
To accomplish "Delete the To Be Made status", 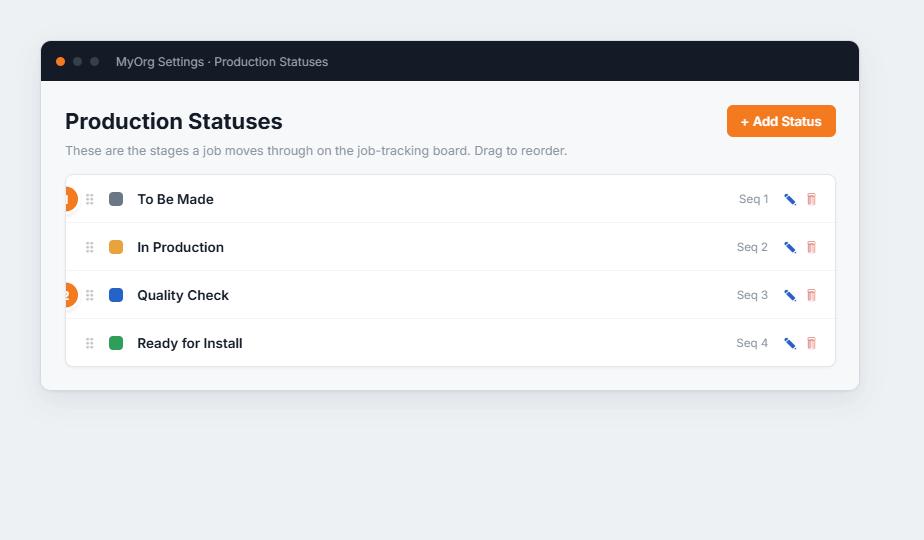I will click(x=811, y=199).
